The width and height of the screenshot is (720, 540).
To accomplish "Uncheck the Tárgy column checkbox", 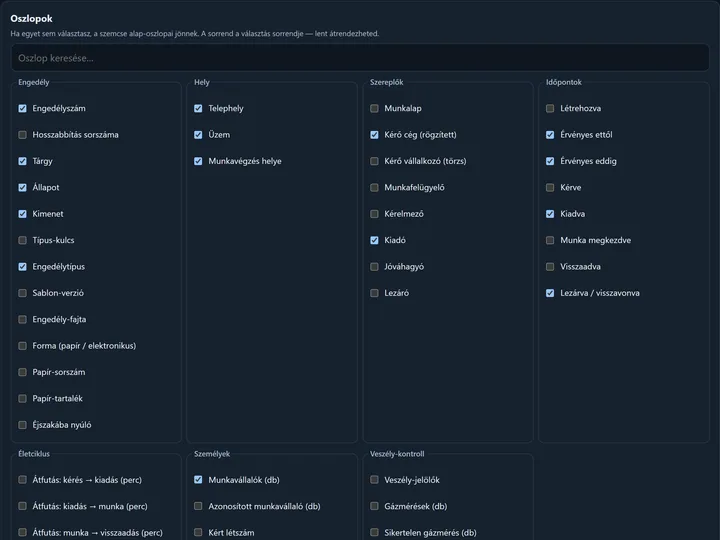I will (22, 161).
